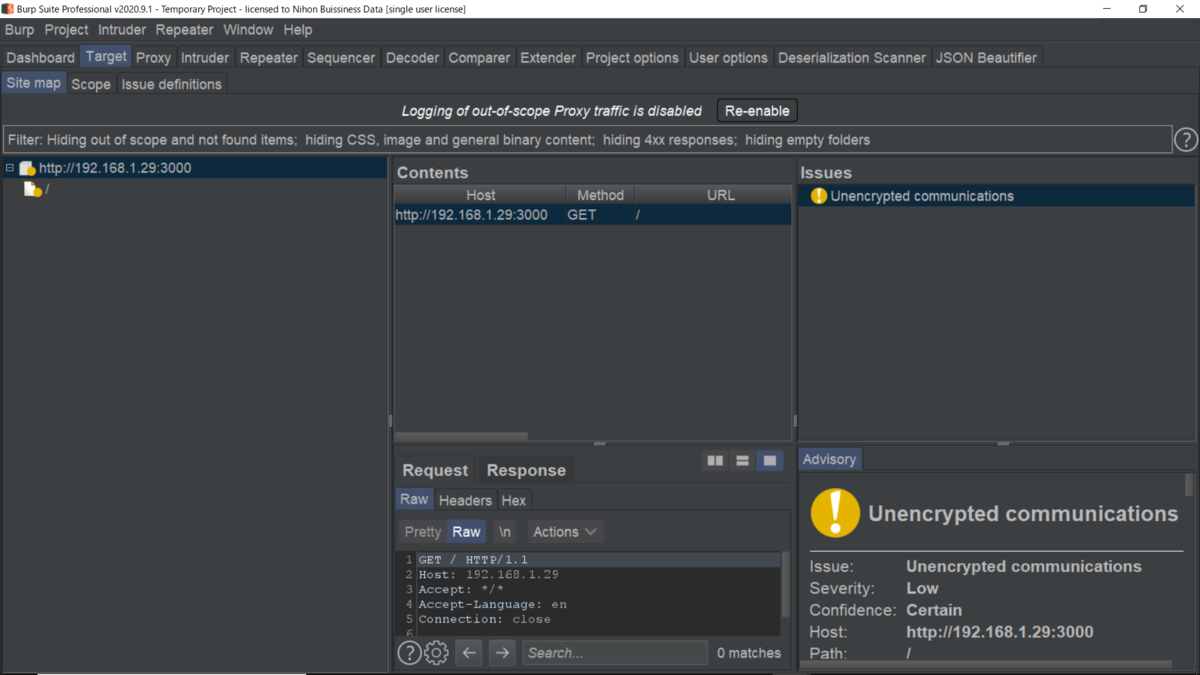Switch to the Response tab
Viewport: 1200px width, 675px height.
coord(526,470)
